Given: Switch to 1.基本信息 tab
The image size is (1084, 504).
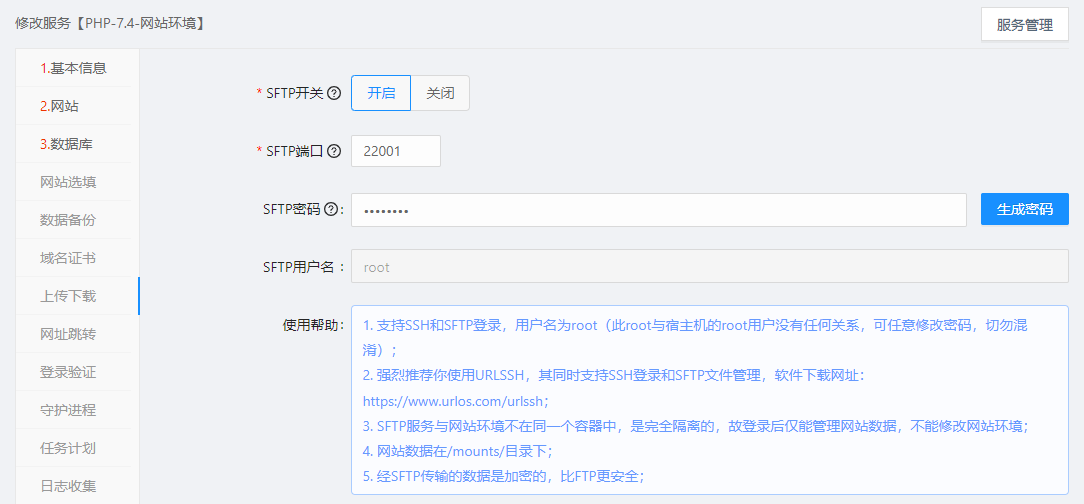Looking at the screenshot, I should [73, 68].
